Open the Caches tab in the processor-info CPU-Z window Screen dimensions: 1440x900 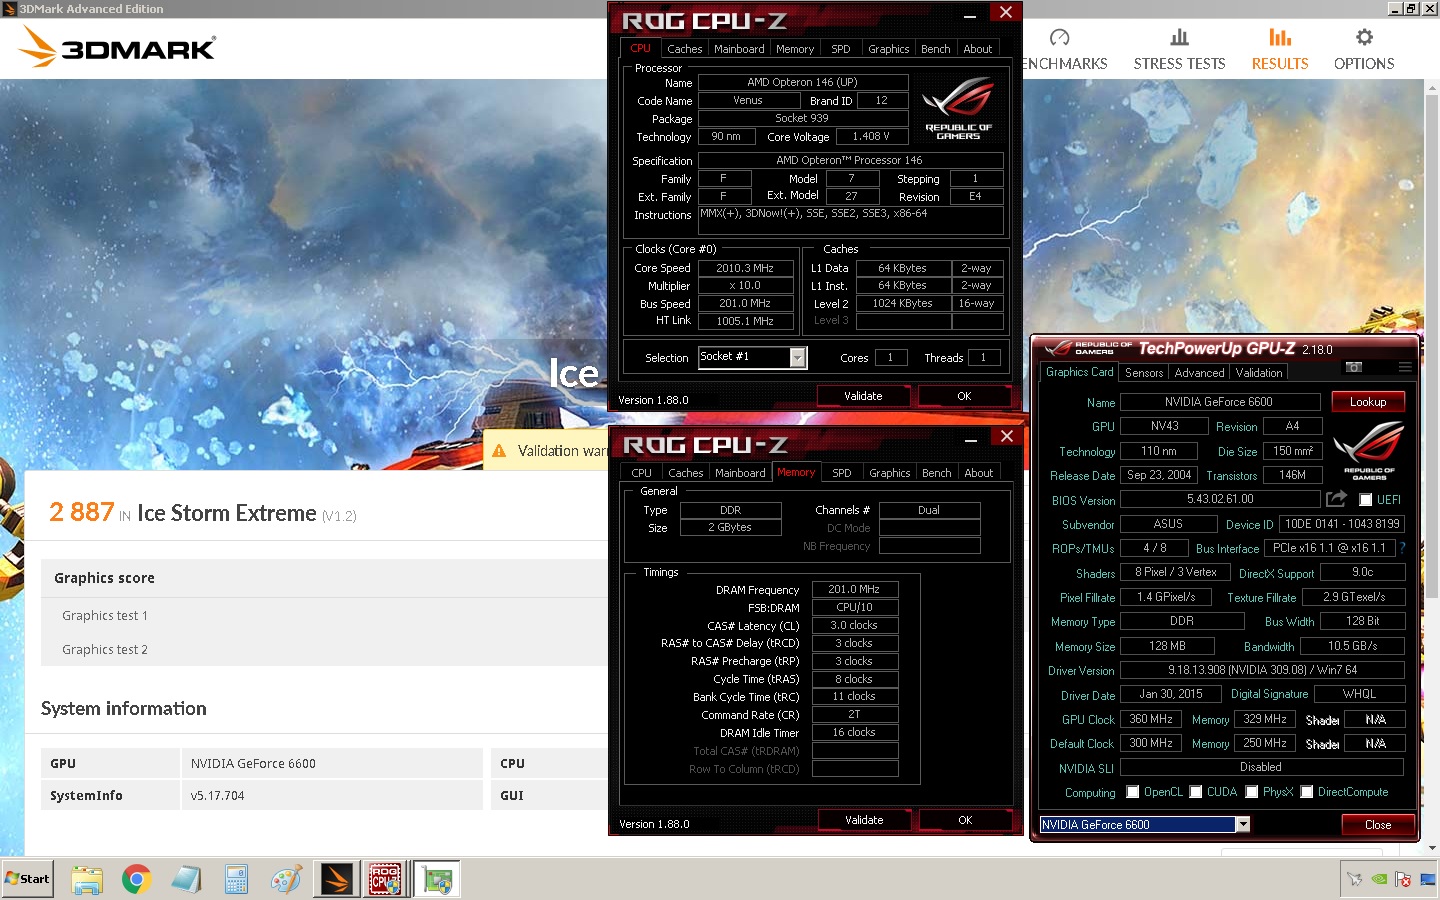point(684,49)
